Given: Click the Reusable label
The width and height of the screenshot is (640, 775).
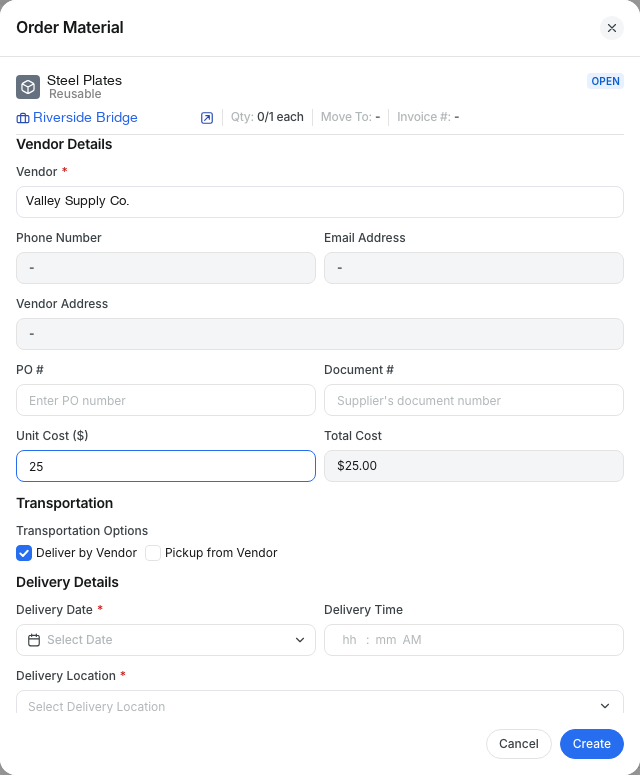Looking at the screenshot, I should [x=75, y=94].
